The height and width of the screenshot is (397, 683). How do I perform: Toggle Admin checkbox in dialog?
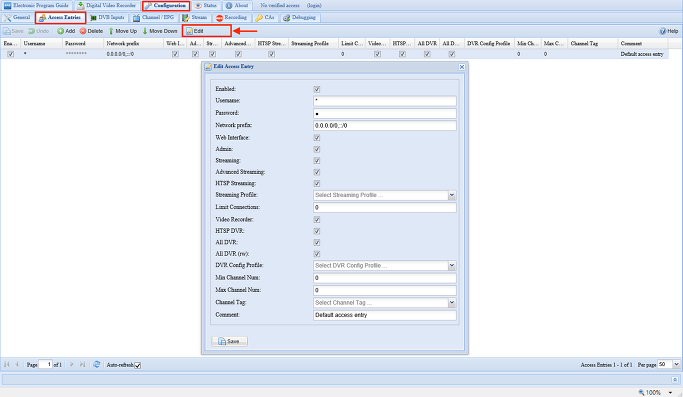coord(317,149)
